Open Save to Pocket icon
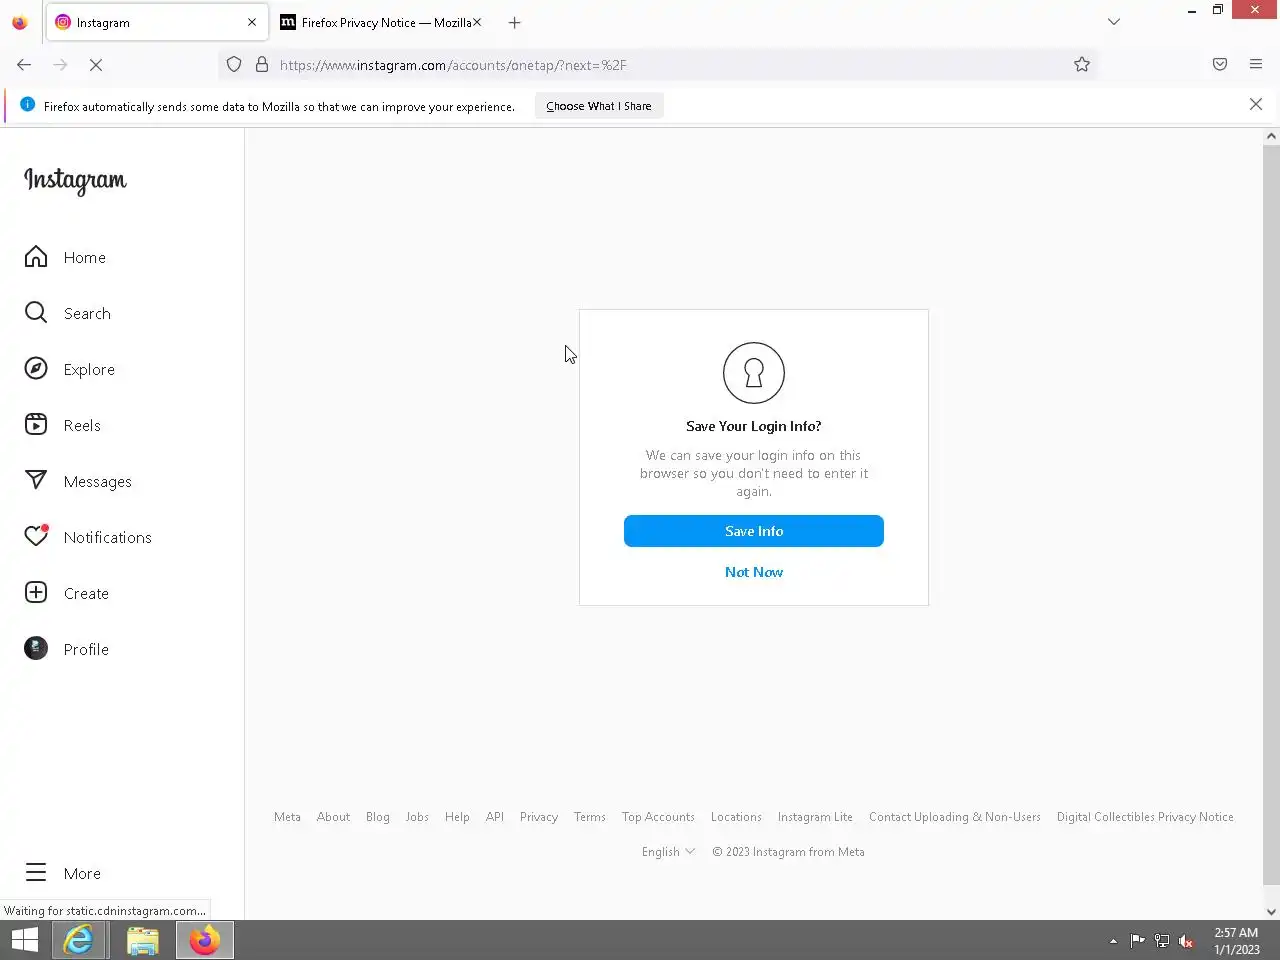 click(x=1220, y=65)
